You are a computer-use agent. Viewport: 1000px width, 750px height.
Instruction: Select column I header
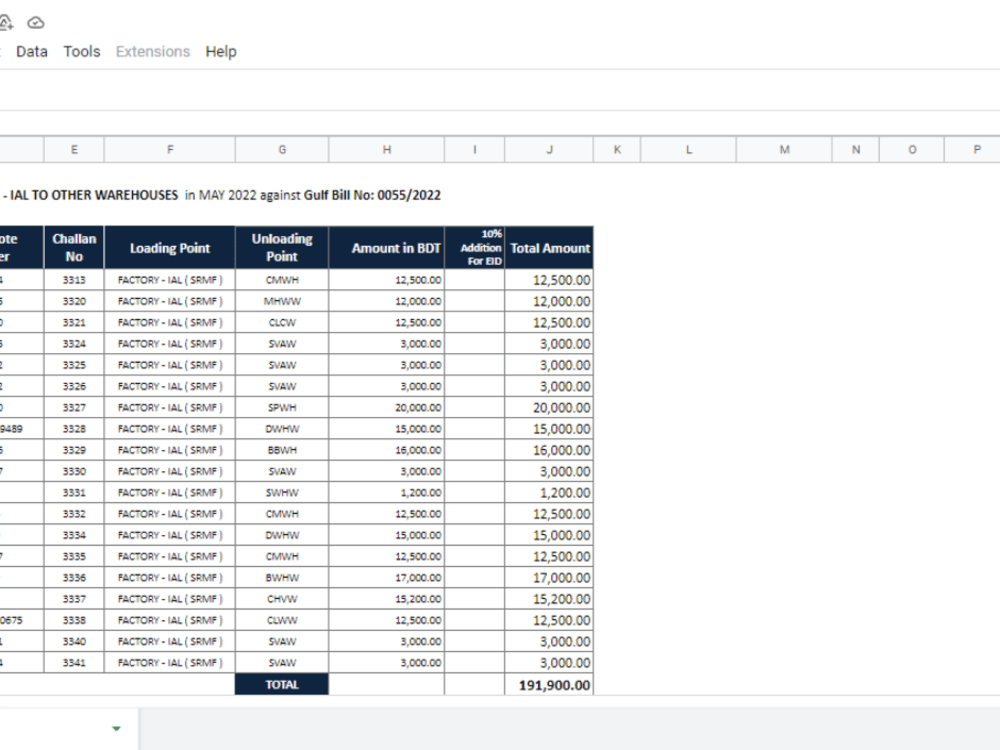[x=474, y=149]
